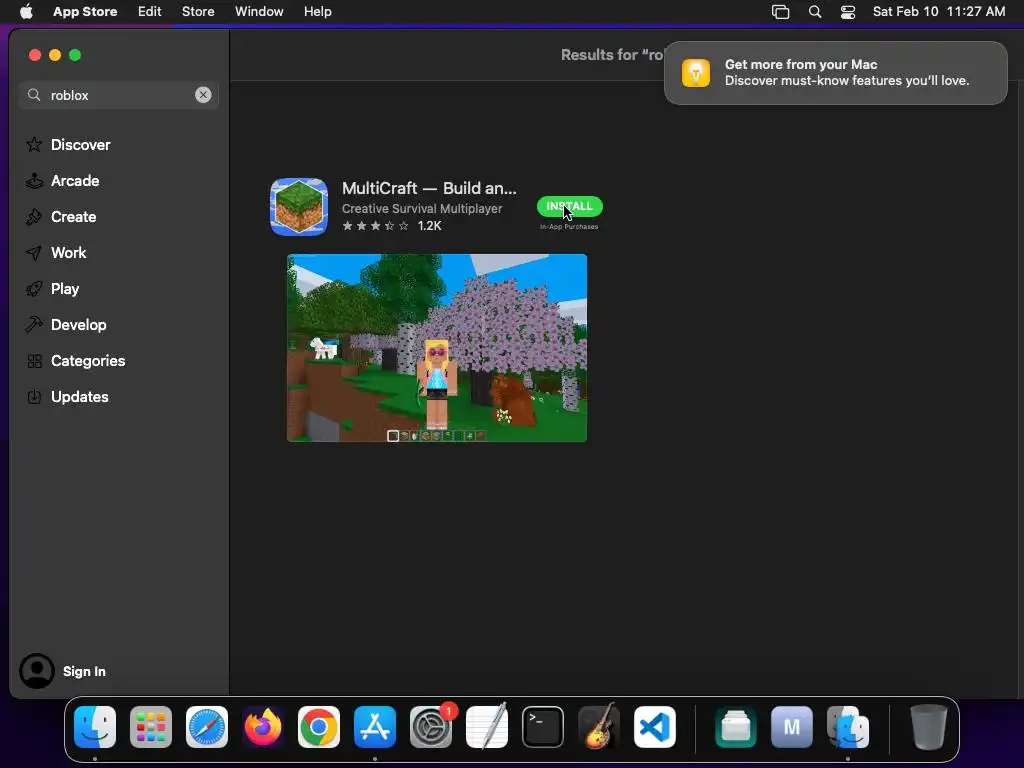This screenshot has height=768, width=1024.
Task: Click the In-App Purchases label
Action: [x=569, y=227]
